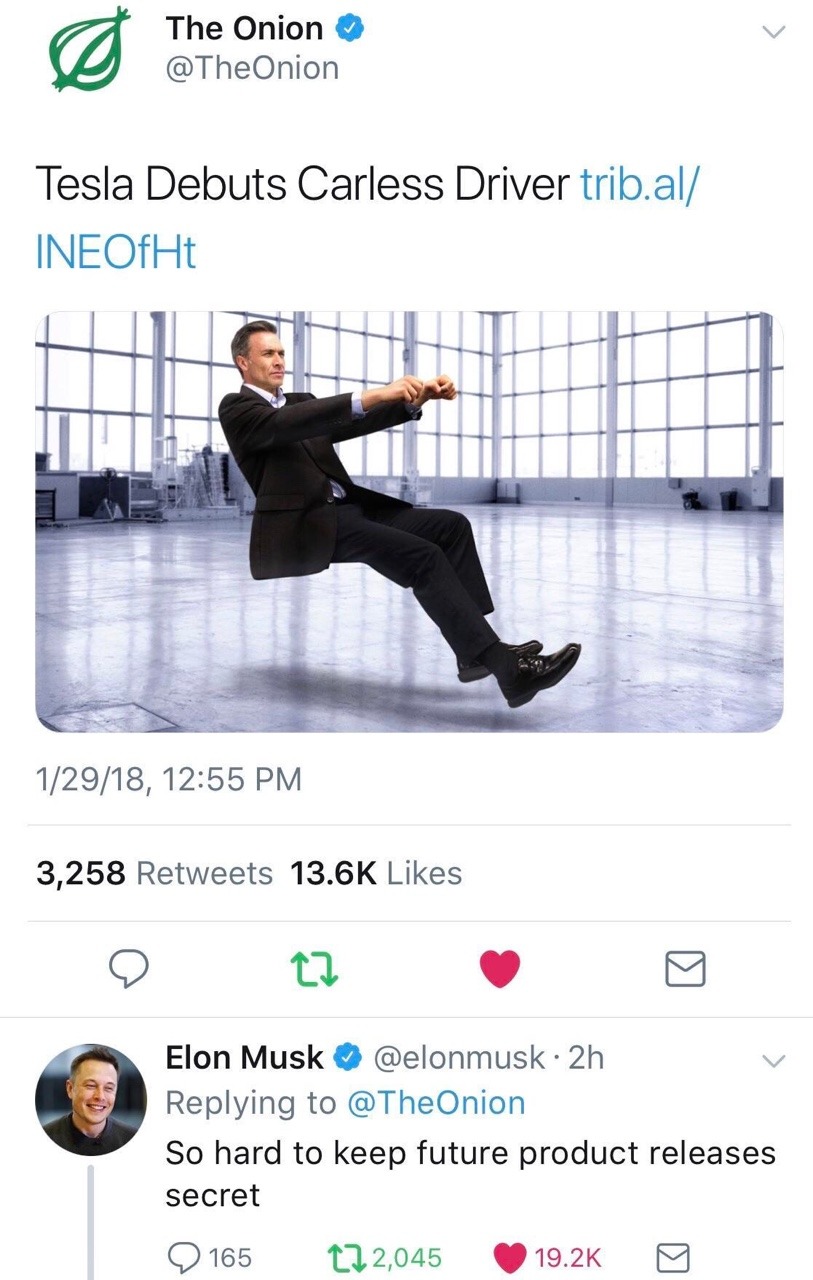This screenshot has height=1280, width=813.
Task: Tap the @TheOnion handle under header
Action: (x=252, y=68)
